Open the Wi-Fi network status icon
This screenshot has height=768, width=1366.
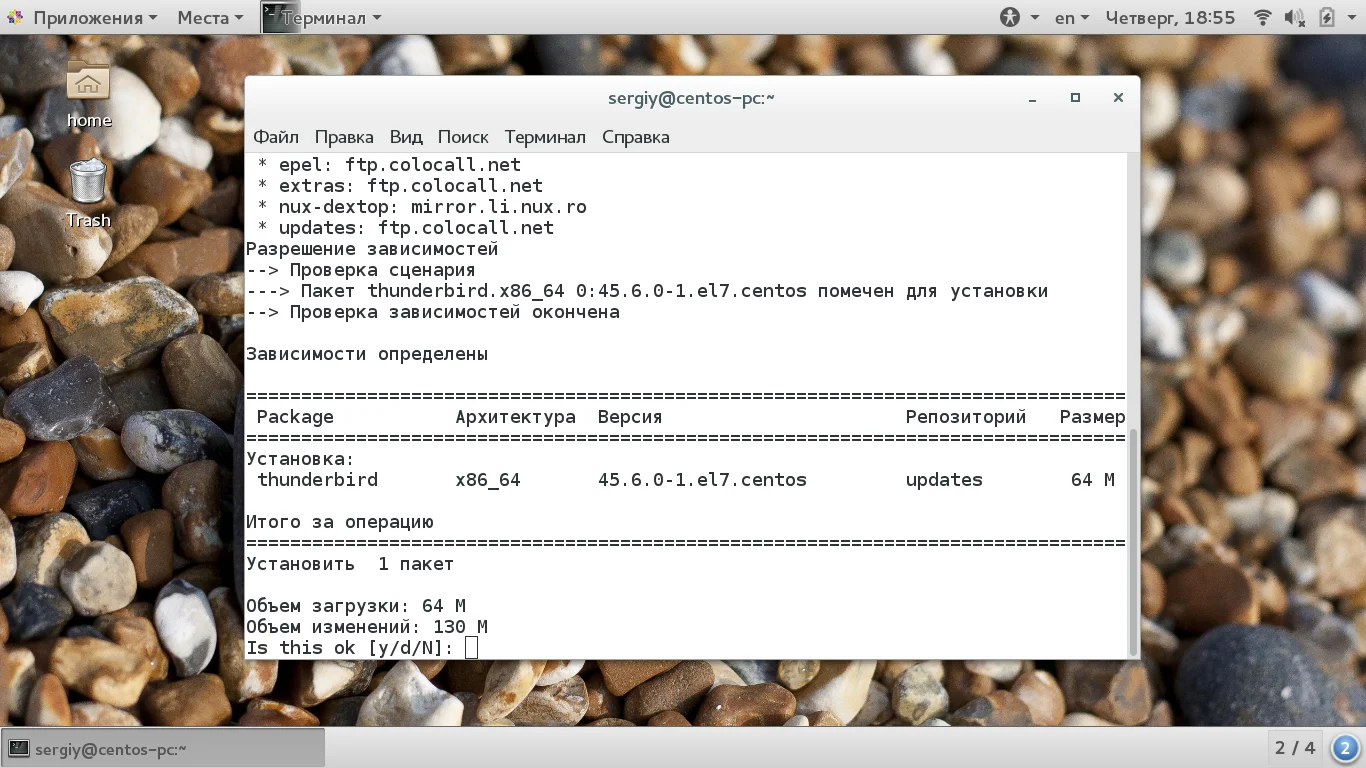click(x=1263, y=17)
